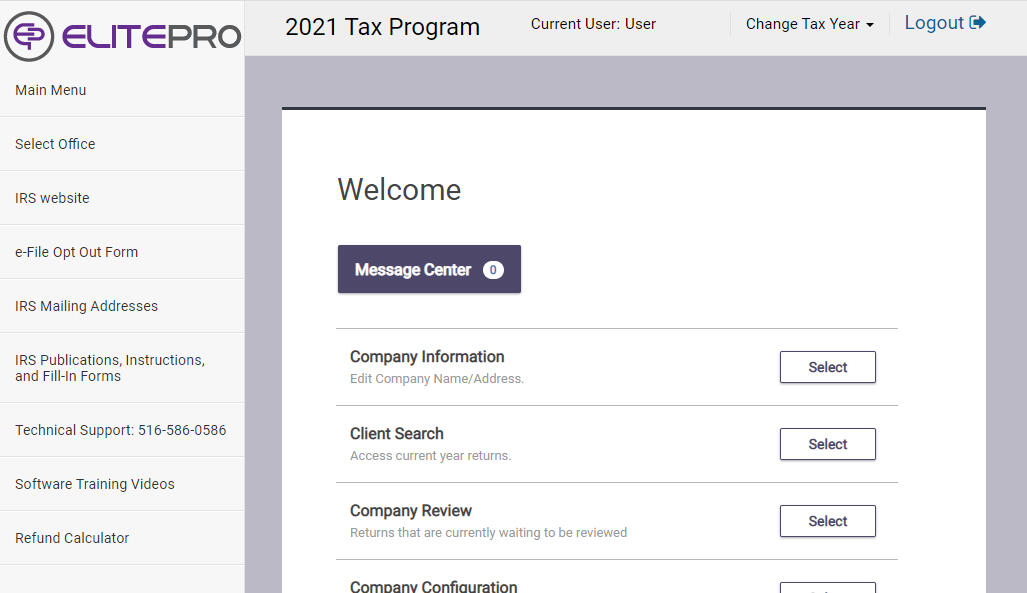Click the Message Center unread count badge
The height and width of the screenshot is (593, 1027).
point(493,270)
